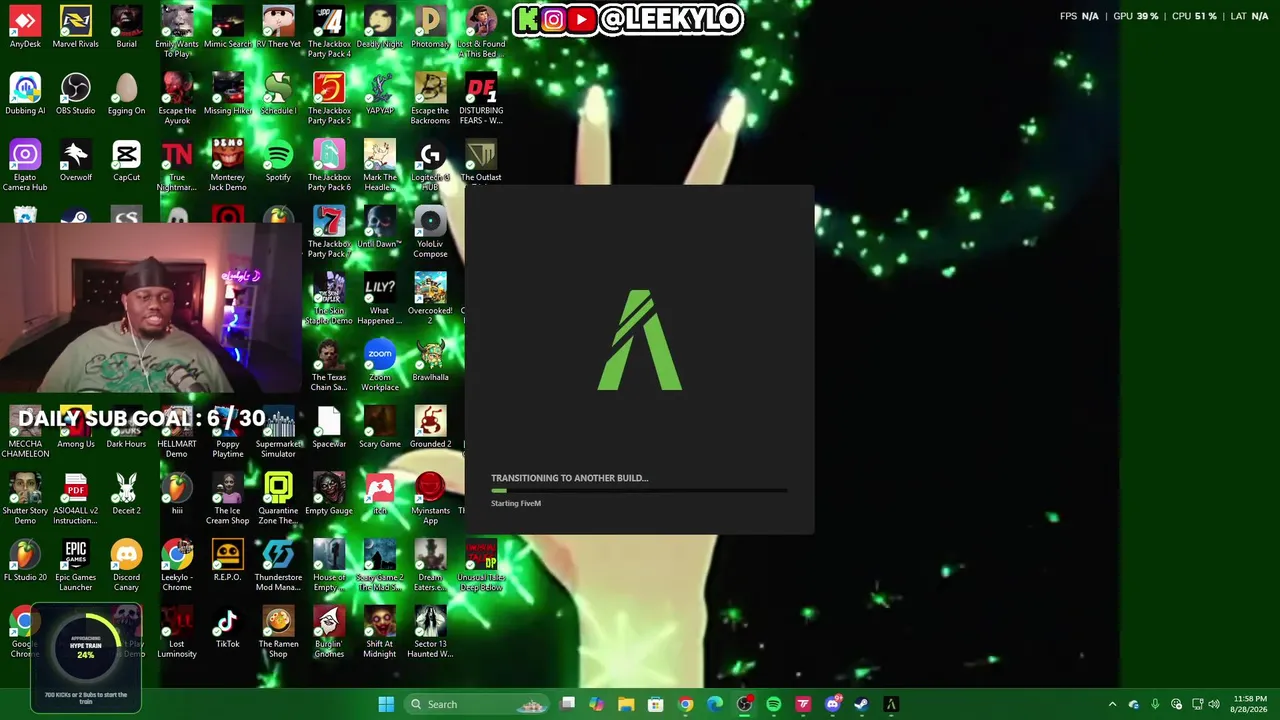Switch to Discord on the taskbar
Screen dimensions: 1280x720
point(832,704)
